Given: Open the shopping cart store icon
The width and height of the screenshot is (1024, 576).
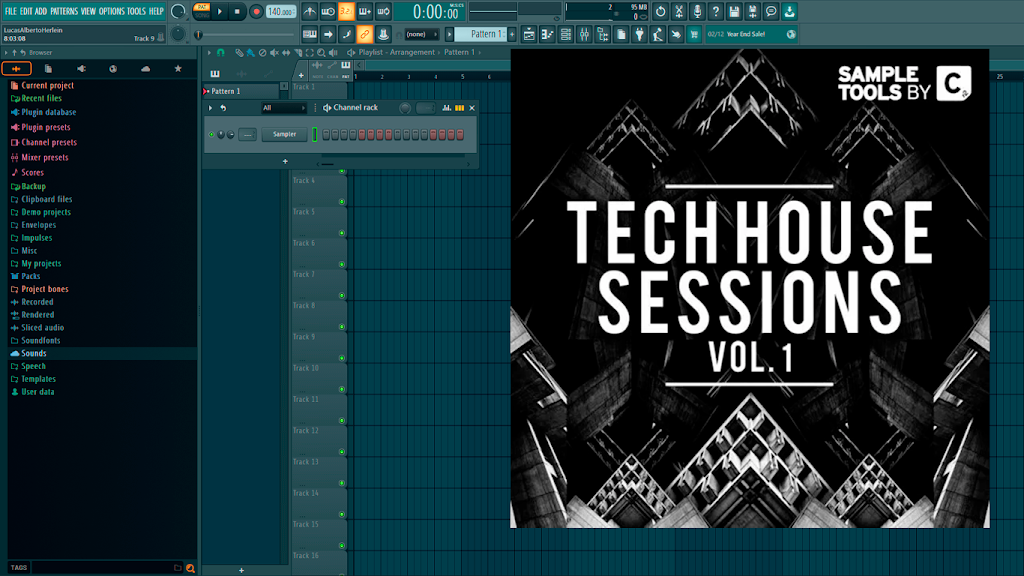Looking at the screenshot, I should [694, 34].
